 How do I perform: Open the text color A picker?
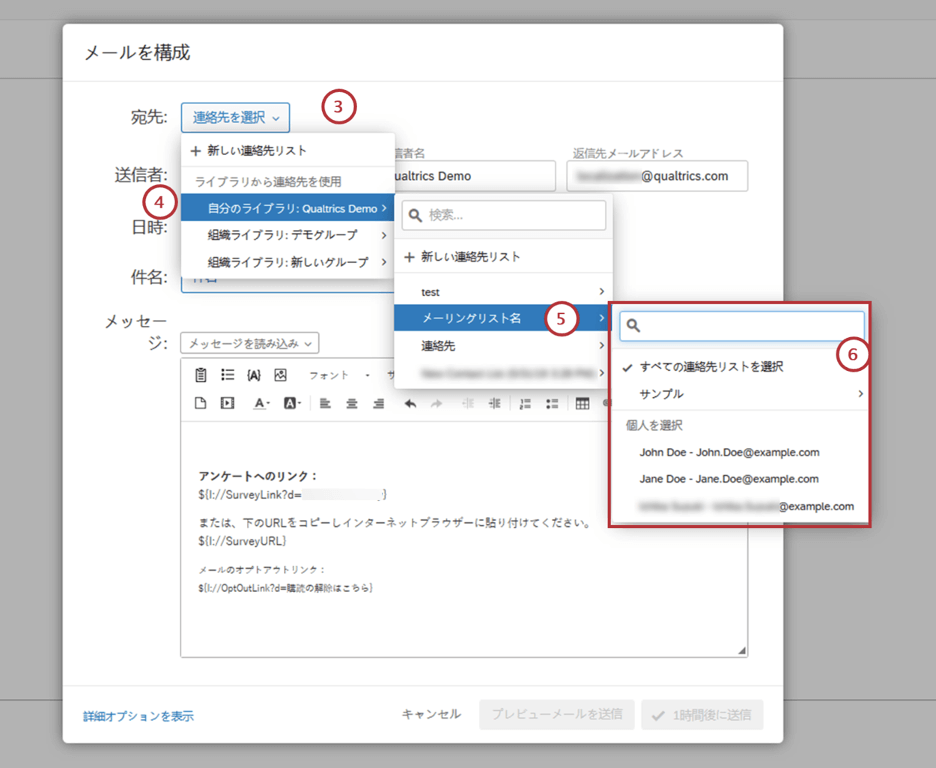(x=261, y=403)
